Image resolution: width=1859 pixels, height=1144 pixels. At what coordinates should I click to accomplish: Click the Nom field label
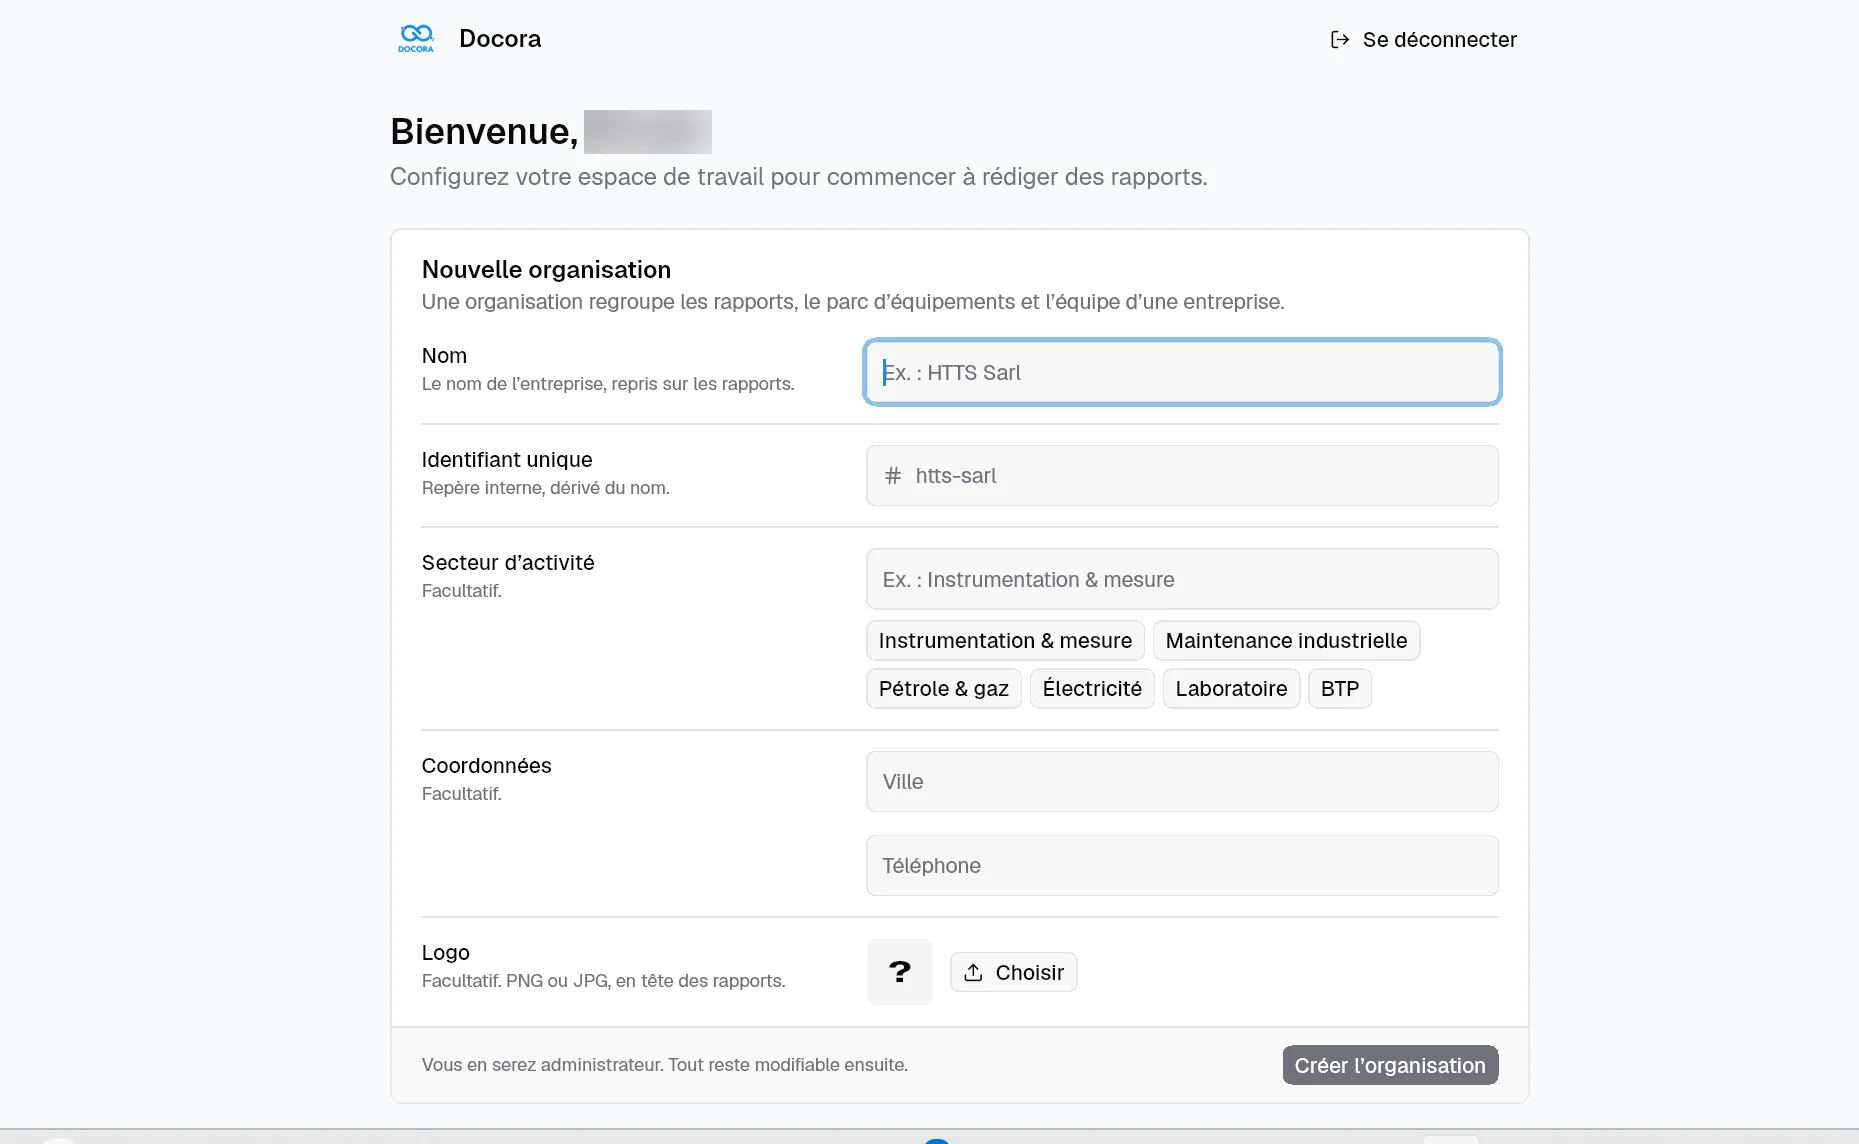[x=444, y=356]
